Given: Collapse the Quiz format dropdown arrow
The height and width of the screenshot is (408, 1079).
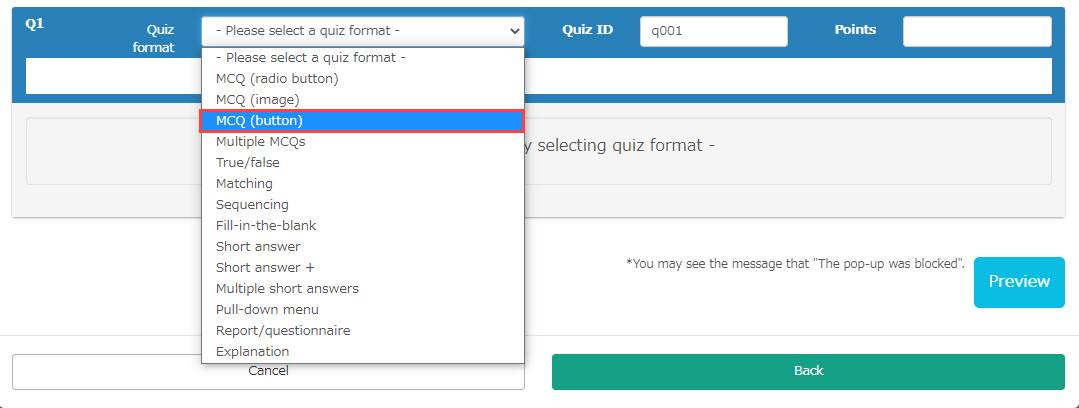Looking at the screenshot, I should tap(515, 31).
